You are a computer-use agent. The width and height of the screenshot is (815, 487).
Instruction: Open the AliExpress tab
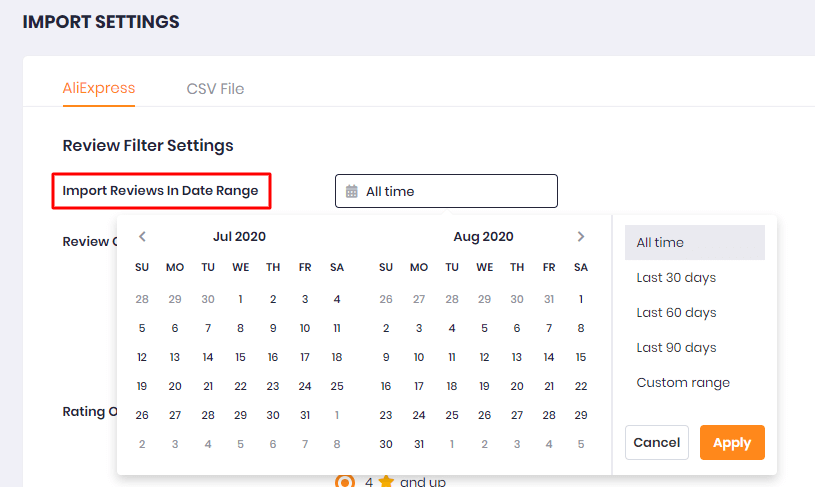point(99,88)
